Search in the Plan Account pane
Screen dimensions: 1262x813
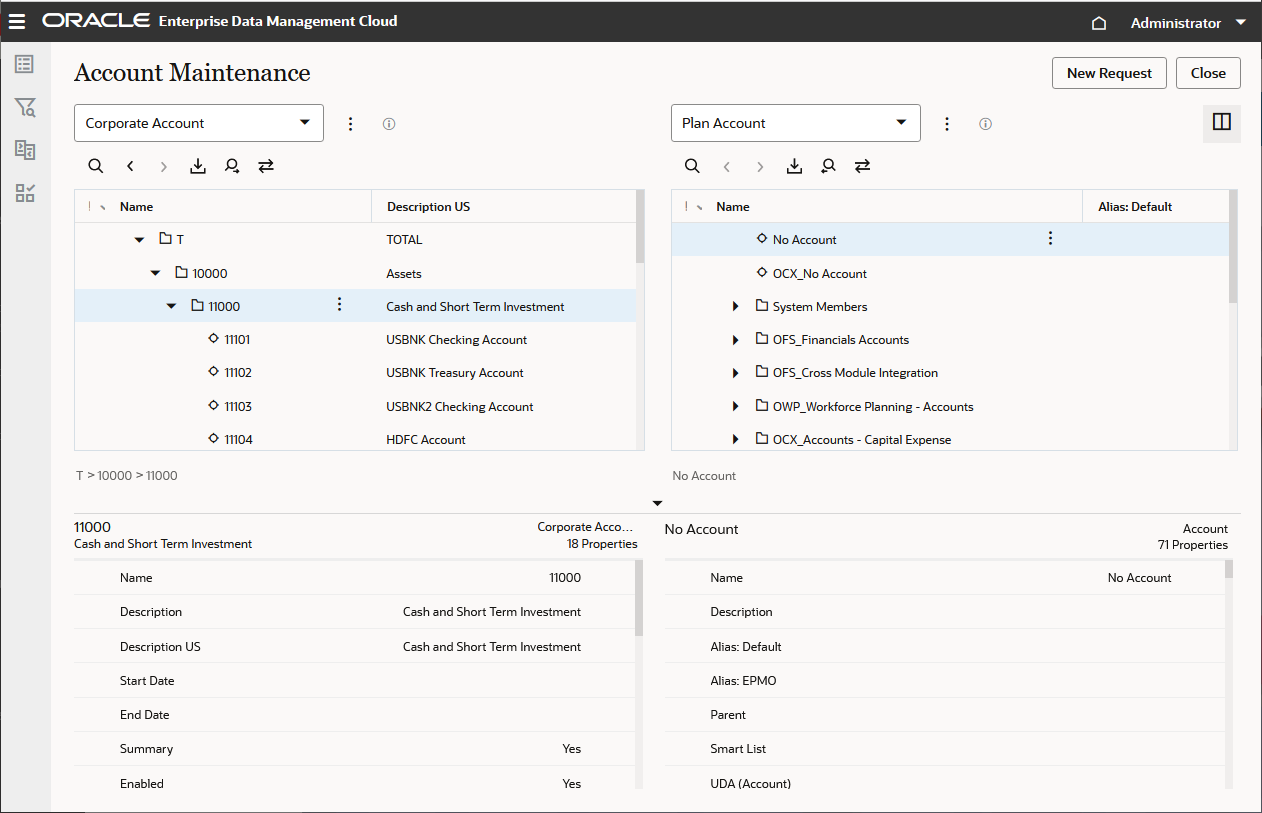[x=692, y=166]
